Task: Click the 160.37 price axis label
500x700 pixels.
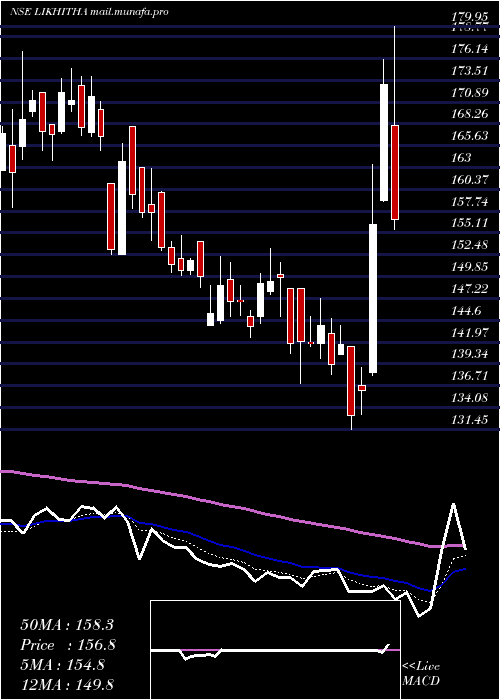Action: tap(469, 179)
